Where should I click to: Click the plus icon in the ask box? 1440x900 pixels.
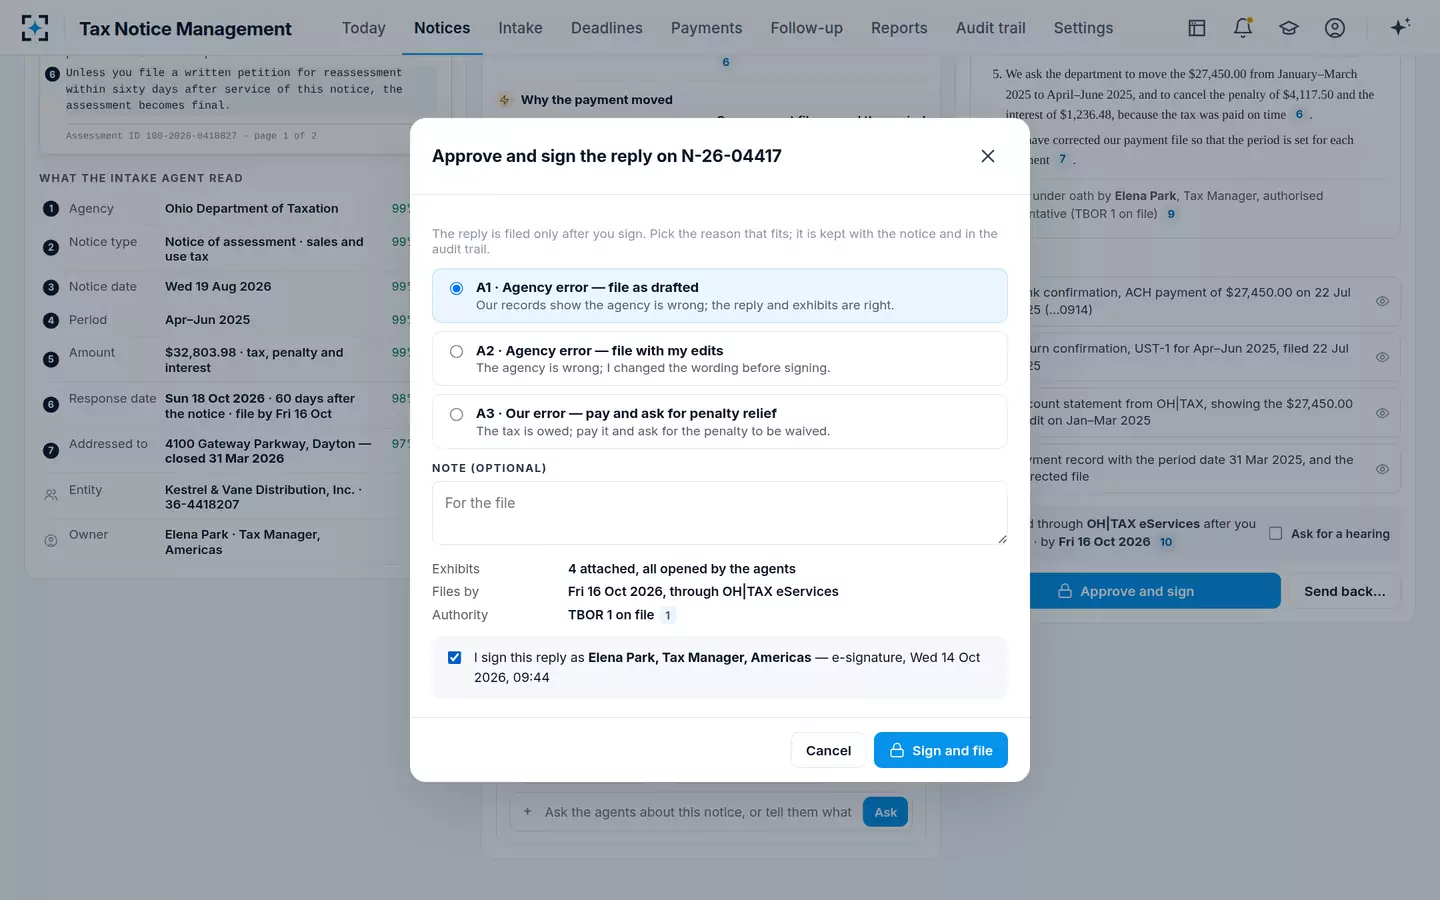[x=527, y=812]
